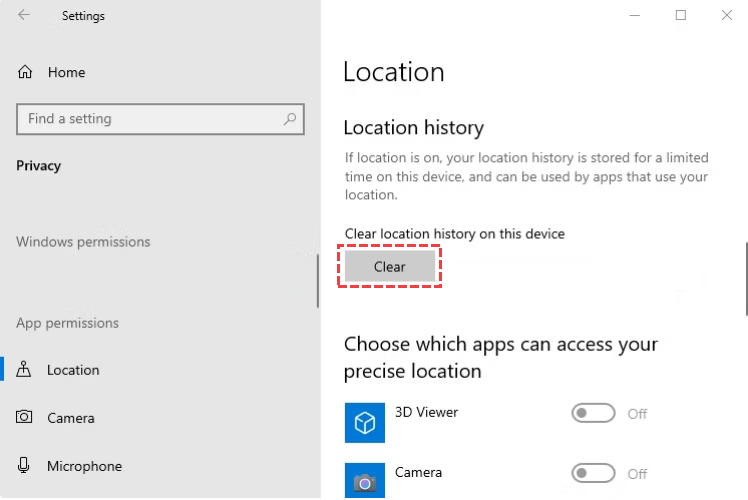This screenshot has width=748, height=500.
Task: Click the Camera icon in sidebar
Action: (25, 418)
